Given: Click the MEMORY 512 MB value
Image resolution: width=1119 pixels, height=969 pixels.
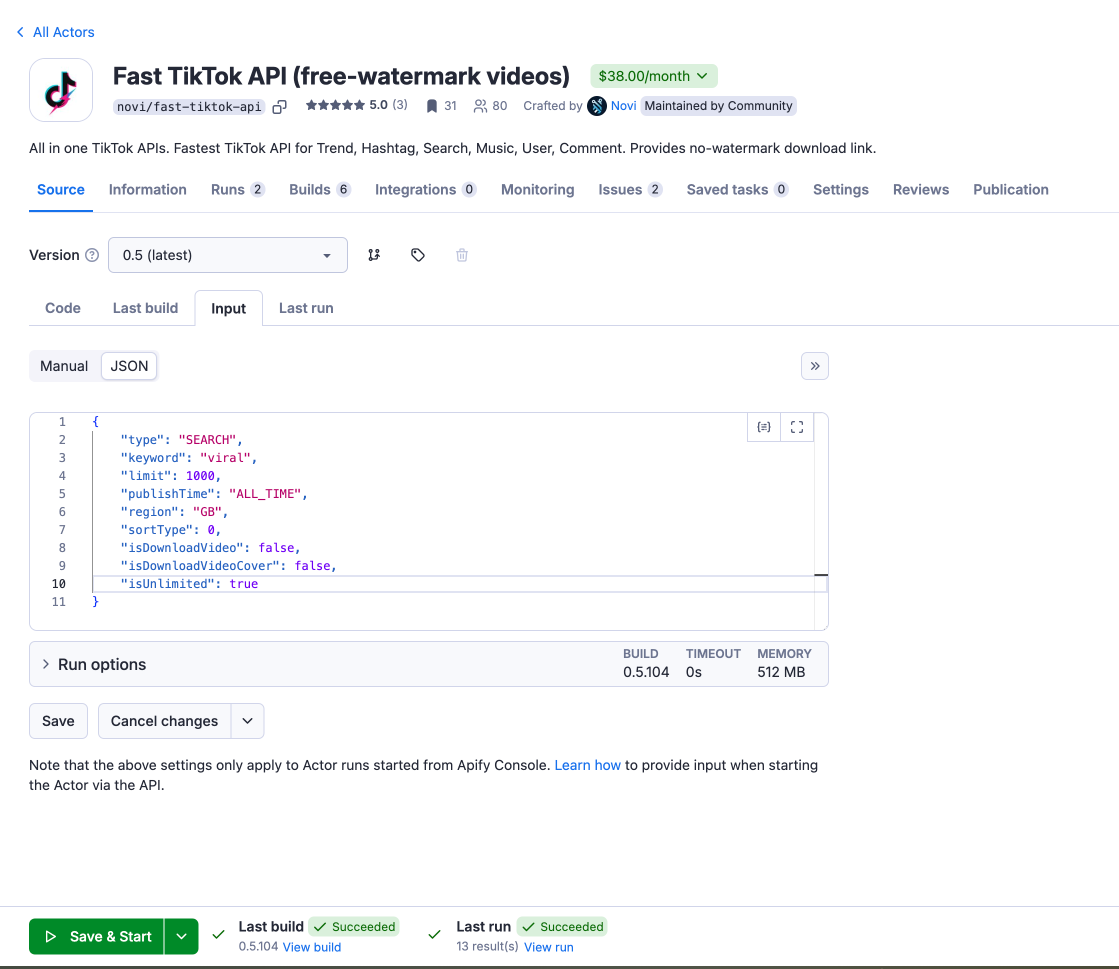Looking at the screenshot, I should pyautogui.click(x=781, y=672).
